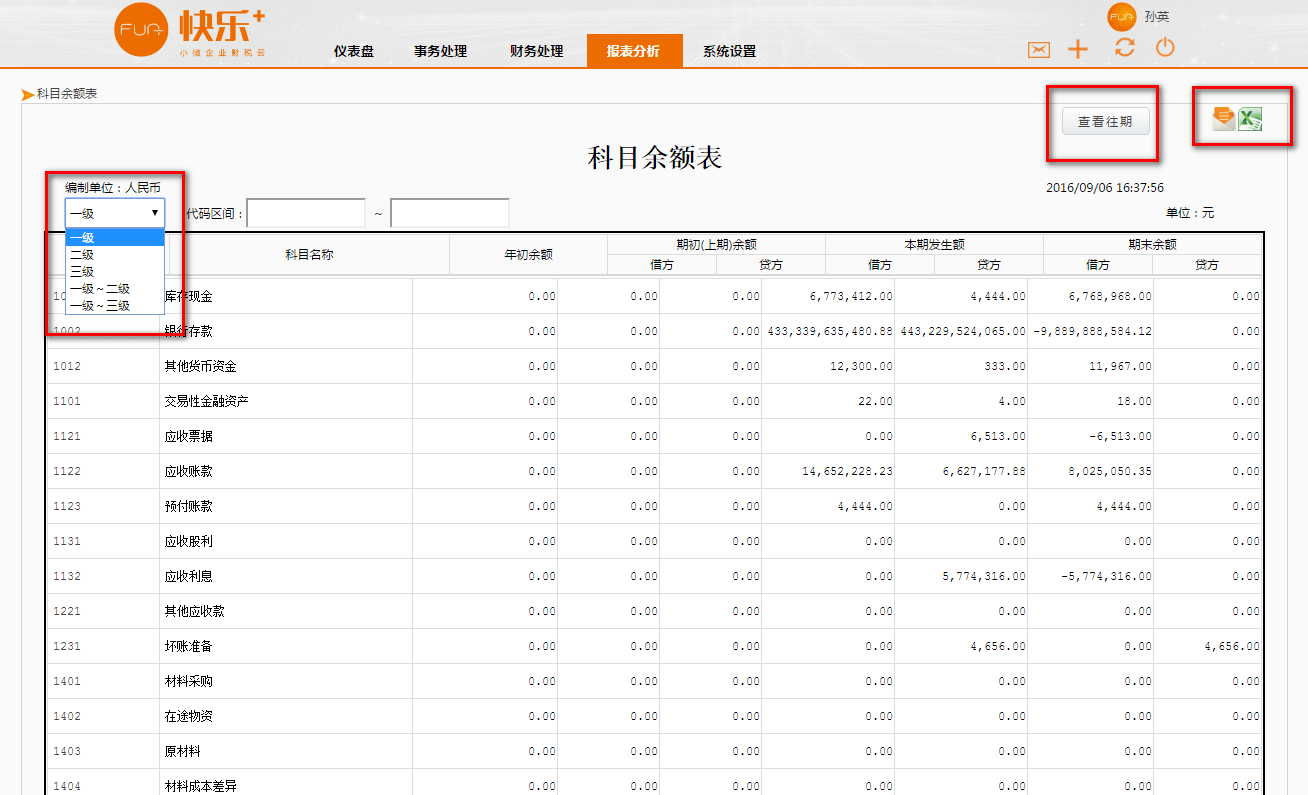Click the 科目名称 column header
The height and width of the screenshot is (795, 1308).
309,254
